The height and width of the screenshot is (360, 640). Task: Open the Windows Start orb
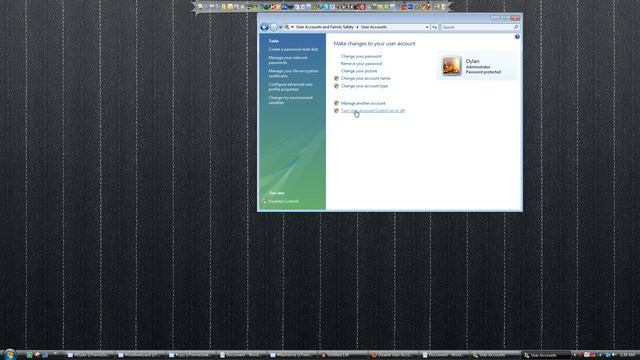pyautogui.click(x=9, y=354)
